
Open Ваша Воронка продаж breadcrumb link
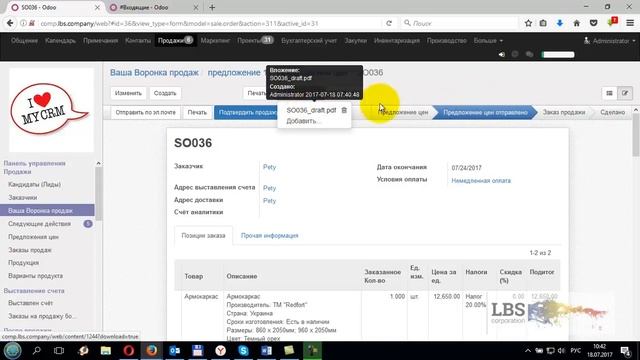(154, 73)
